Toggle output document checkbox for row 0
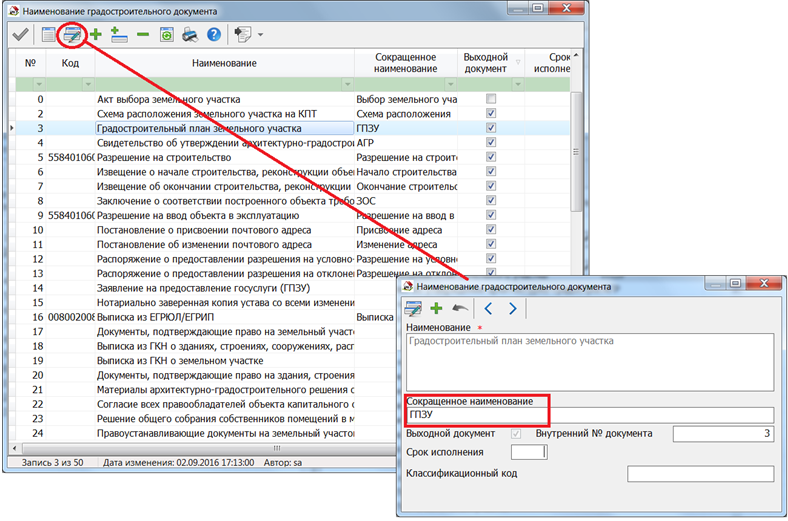This screenshot has height=521, width=788. coord(490,100)
